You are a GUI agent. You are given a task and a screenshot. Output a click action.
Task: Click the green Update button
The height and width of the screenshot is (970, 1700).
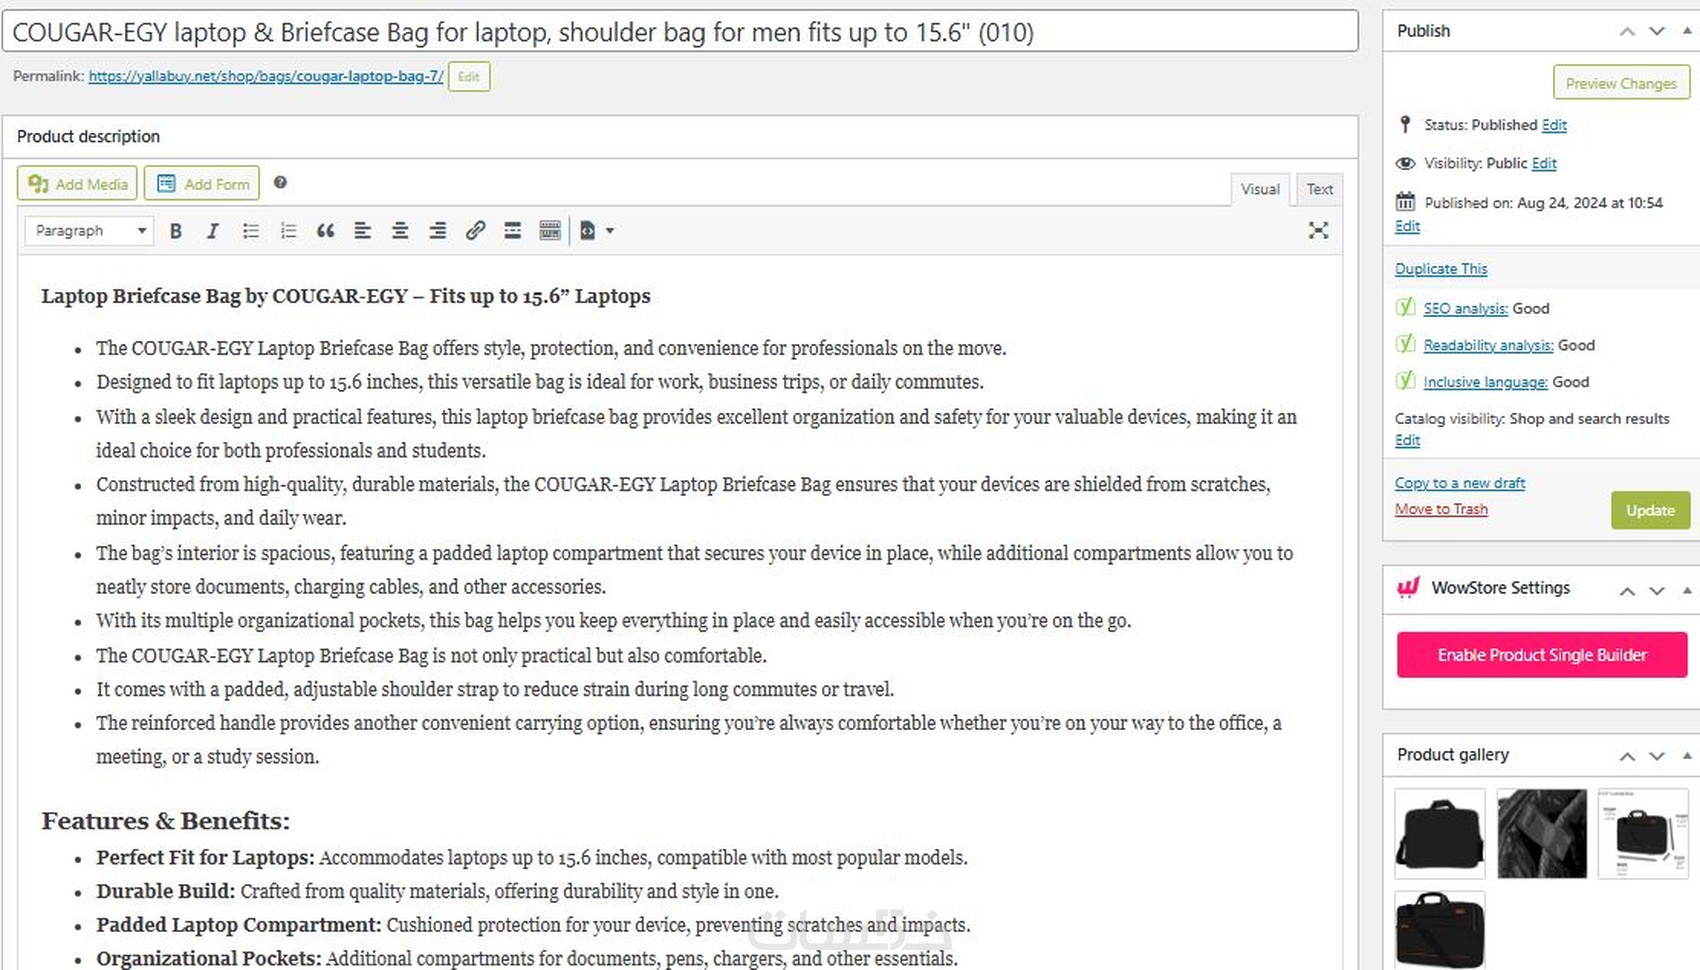pyautogui.click(x=1650, y=510)
